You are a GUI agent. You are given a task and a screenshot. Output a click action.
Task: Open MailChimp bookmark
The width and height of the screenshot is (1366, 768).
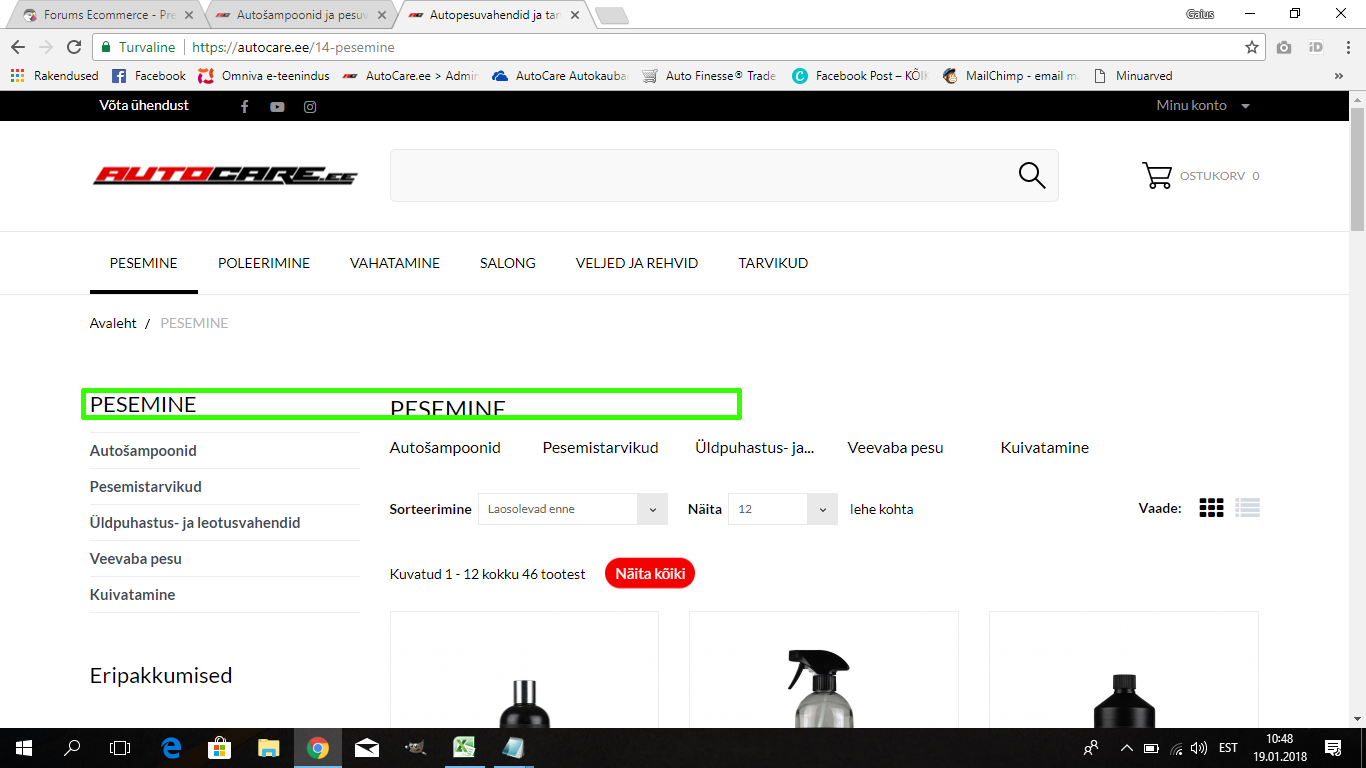pos(1010,76)
